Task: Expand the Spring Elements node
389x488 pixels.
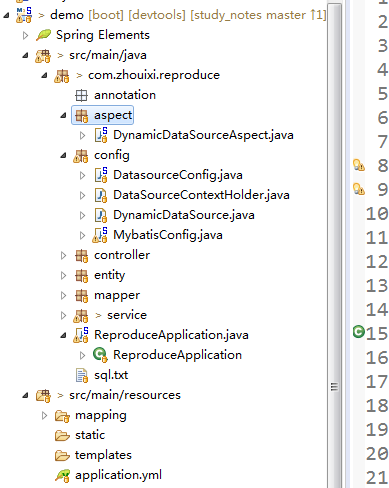Action: pos(25,35)
